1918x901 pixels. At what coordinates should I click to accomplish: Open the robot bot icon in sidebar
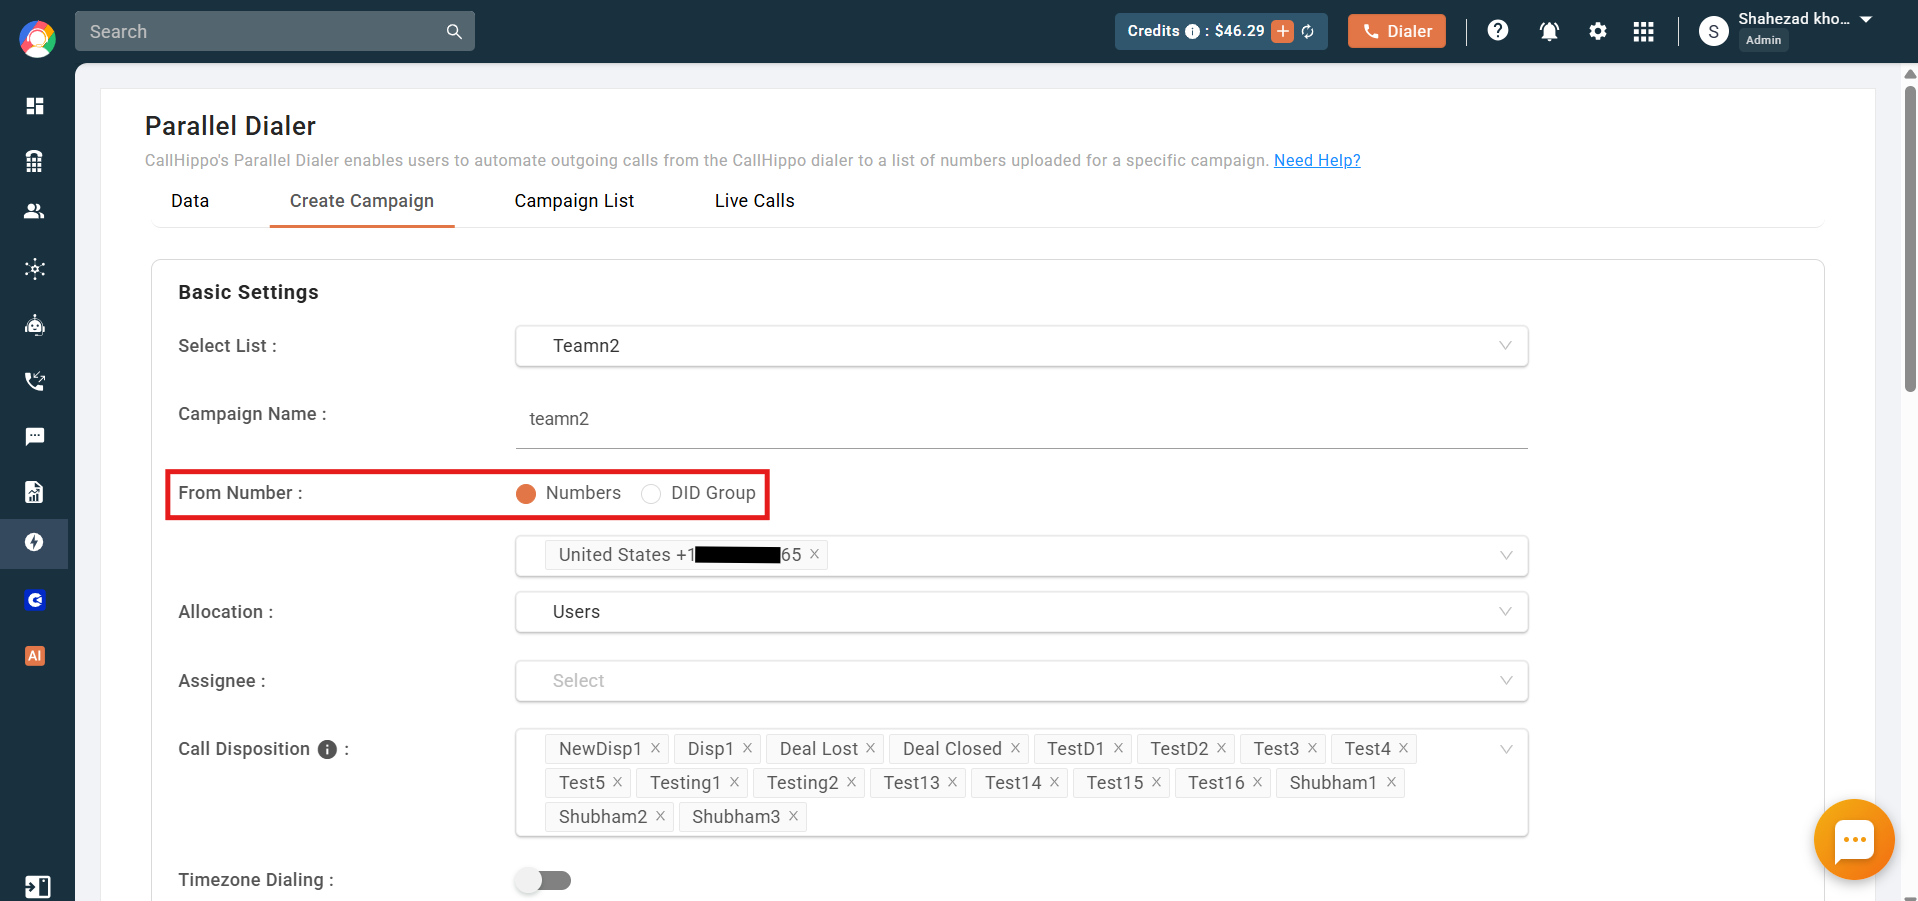point(35,325)
